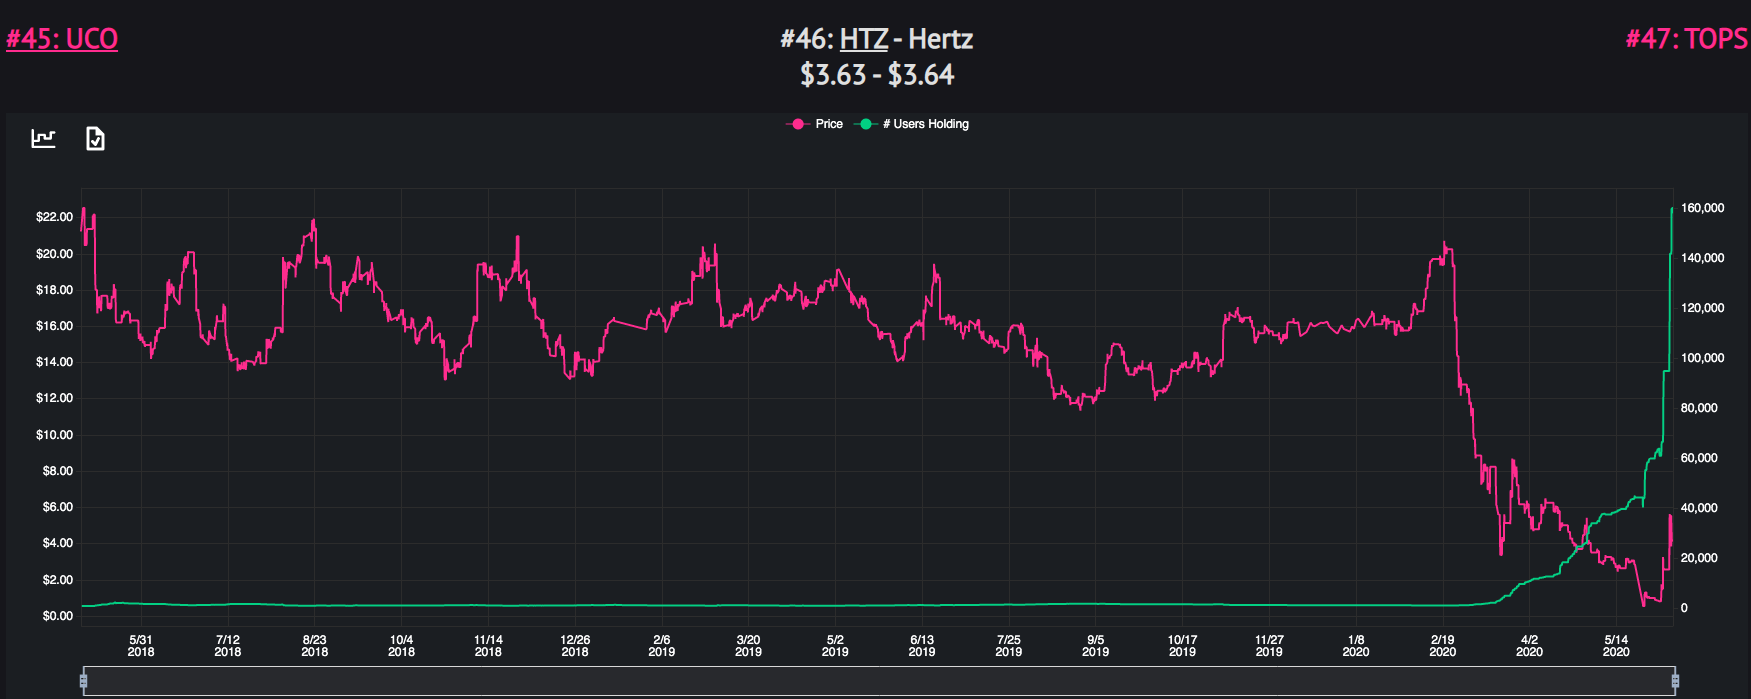Click the 5/14 2020 date label

(1616, 646)
